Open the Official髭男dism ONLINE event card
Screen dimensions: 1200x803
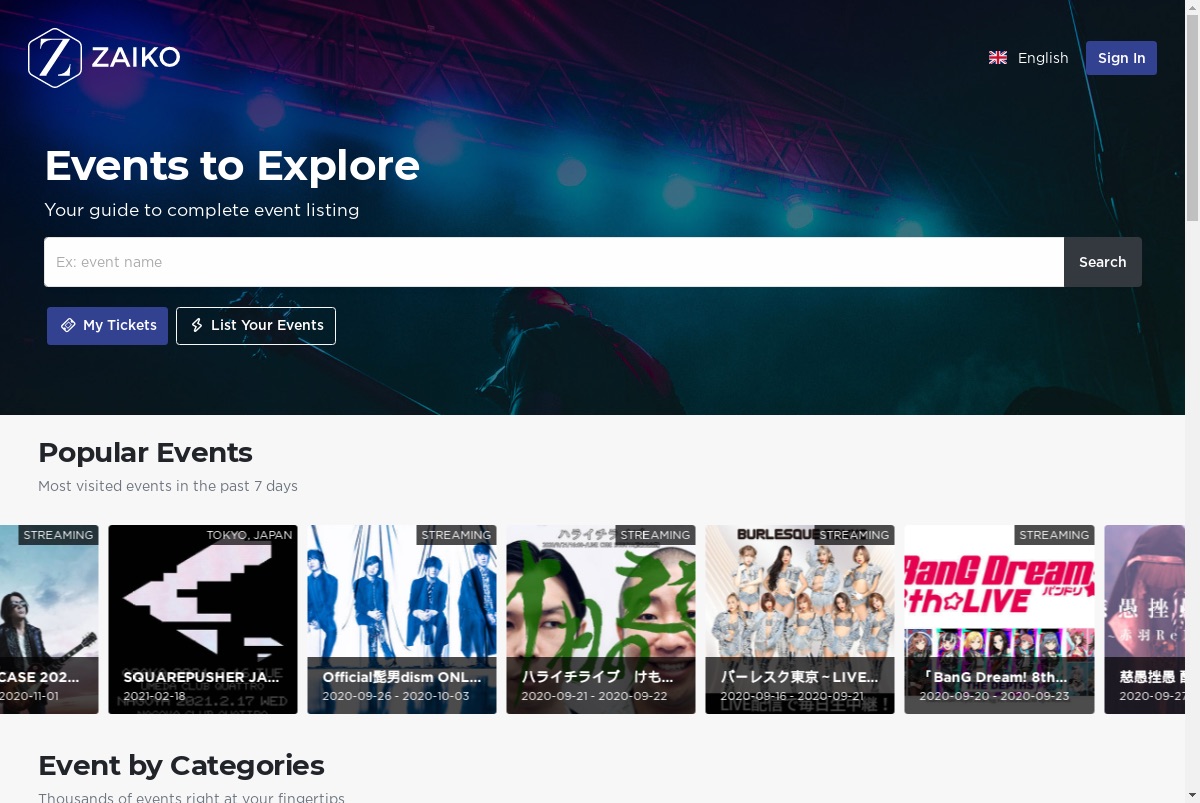point(402,619)
